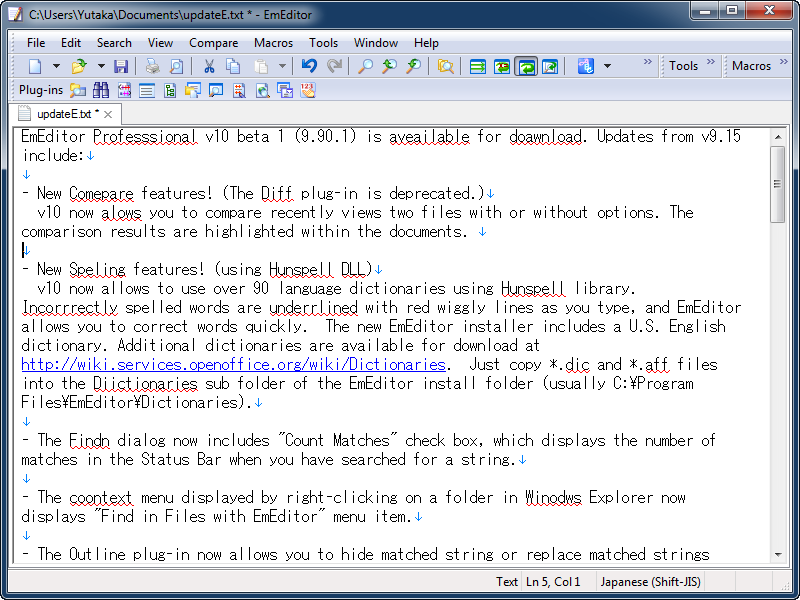Enable Wrap by Page mode

click(550, 66)
